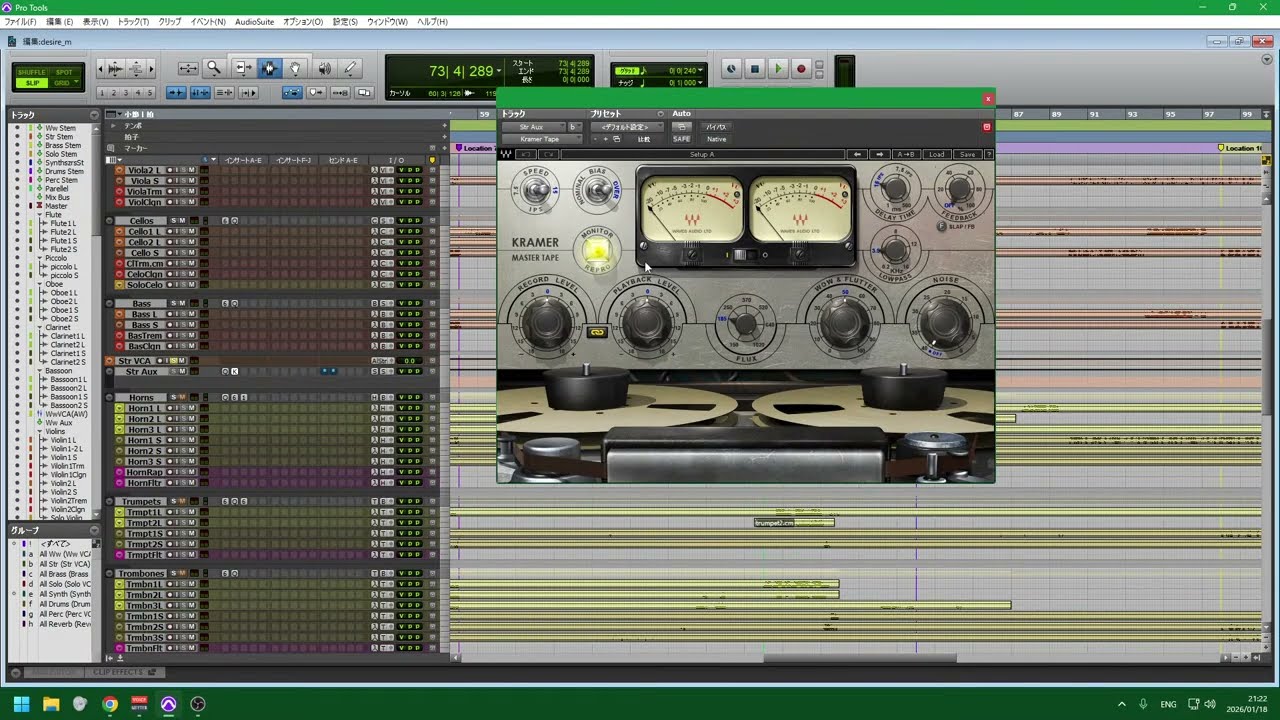Open File Explorer from the taskbar
1280x720 pixels.
coord(51,704)
